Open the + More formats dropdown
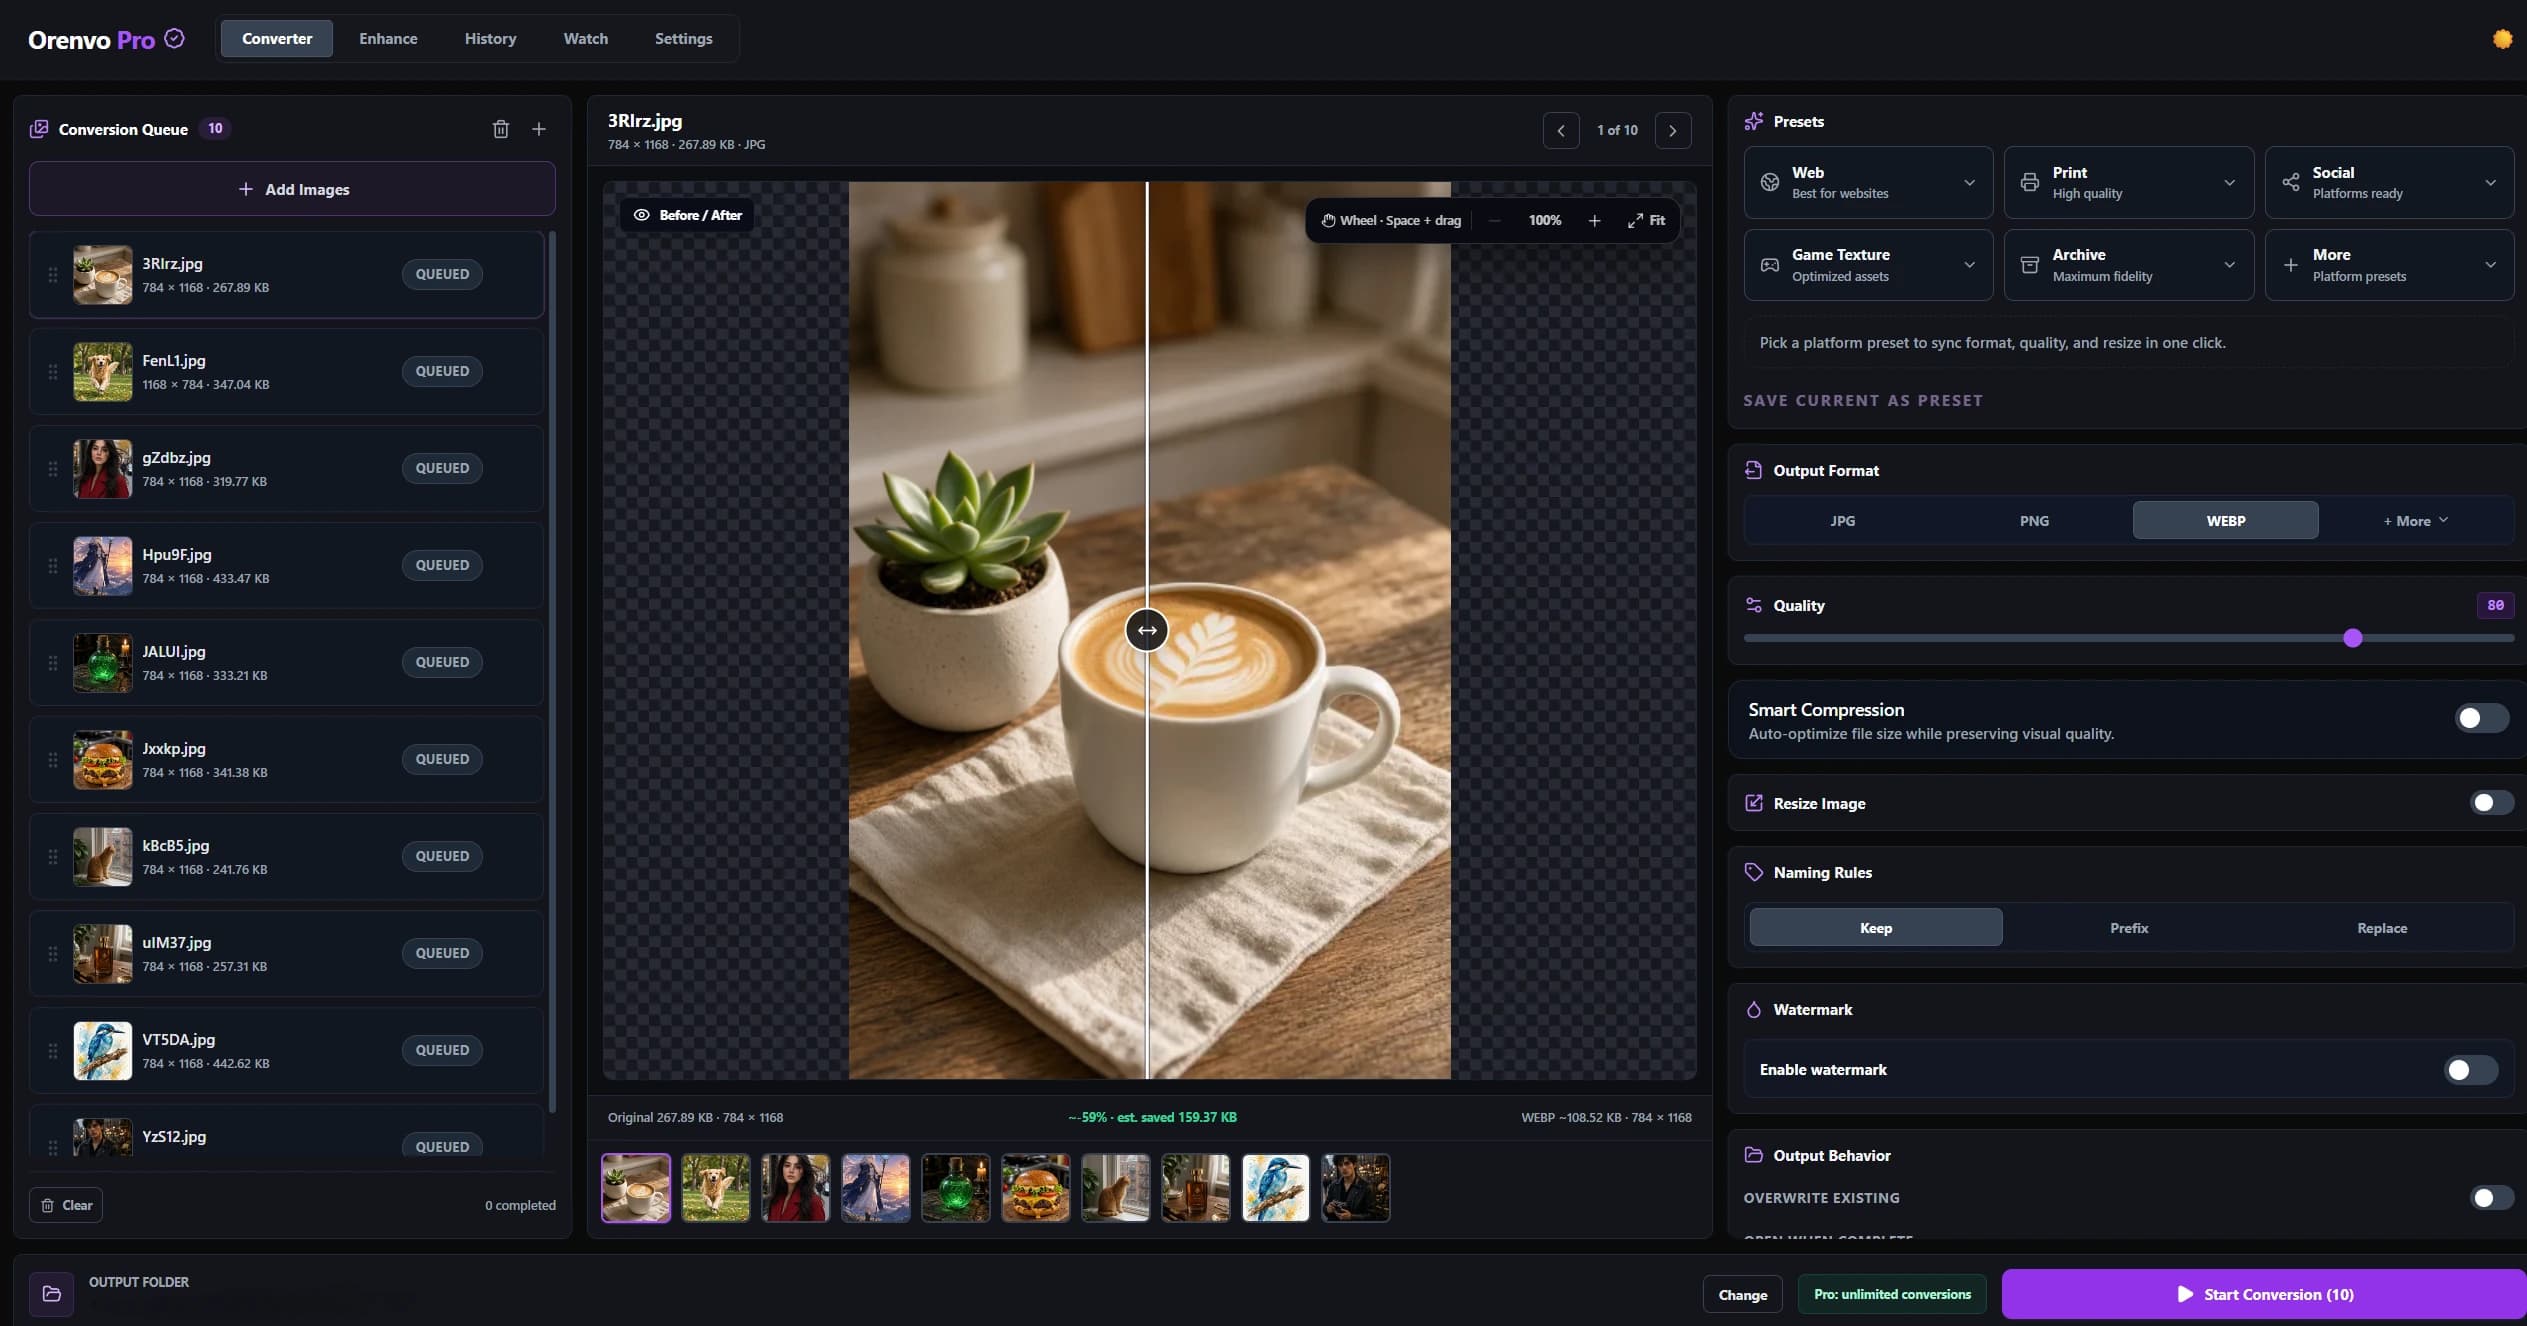 [x=2415, y=520]
